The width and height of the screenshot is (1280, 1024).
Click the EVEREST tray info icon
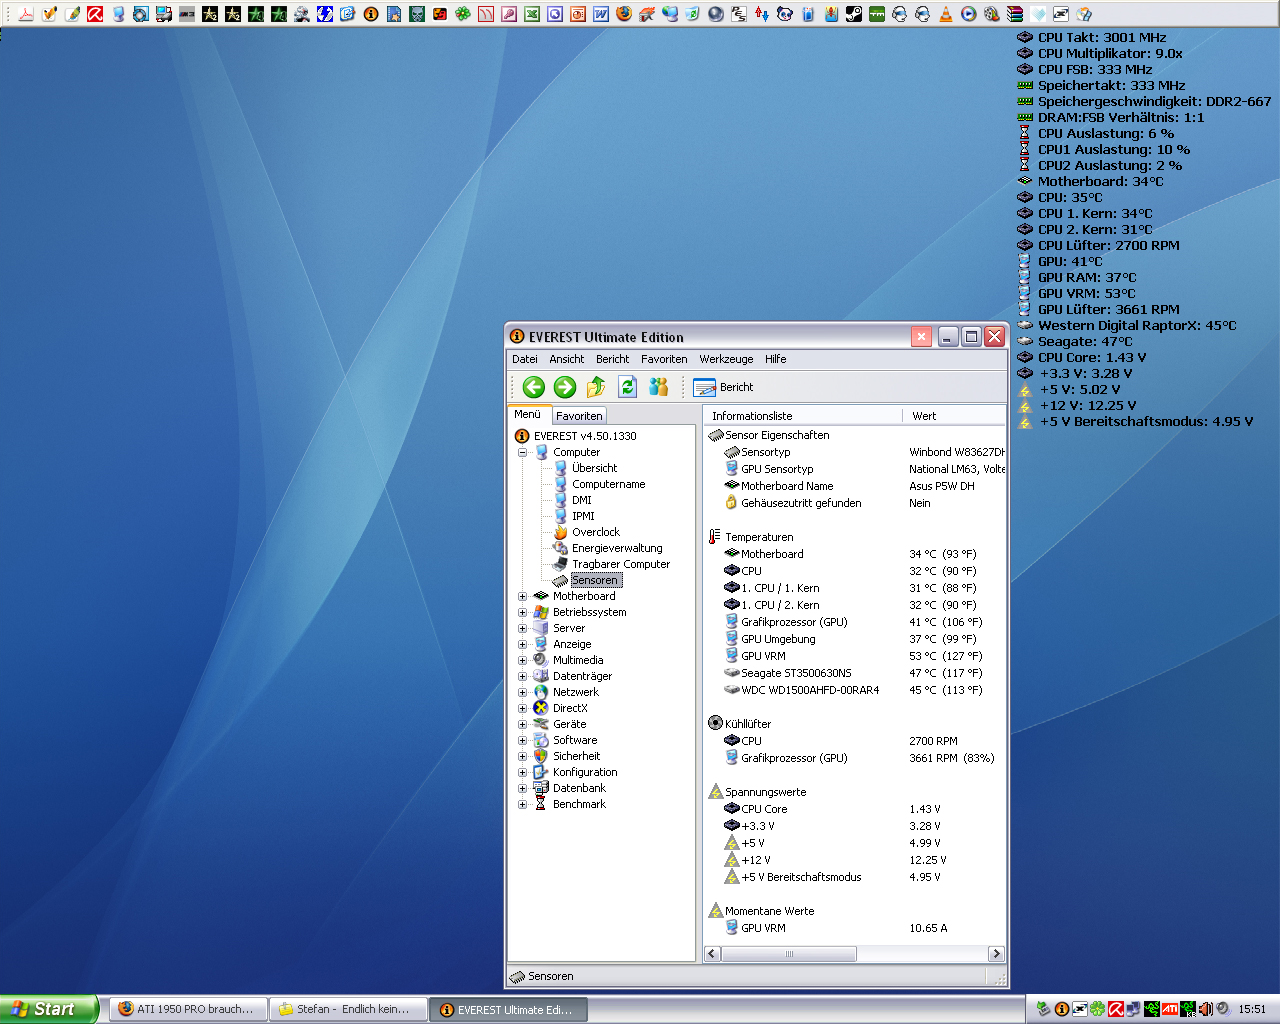(1062, 1009)
